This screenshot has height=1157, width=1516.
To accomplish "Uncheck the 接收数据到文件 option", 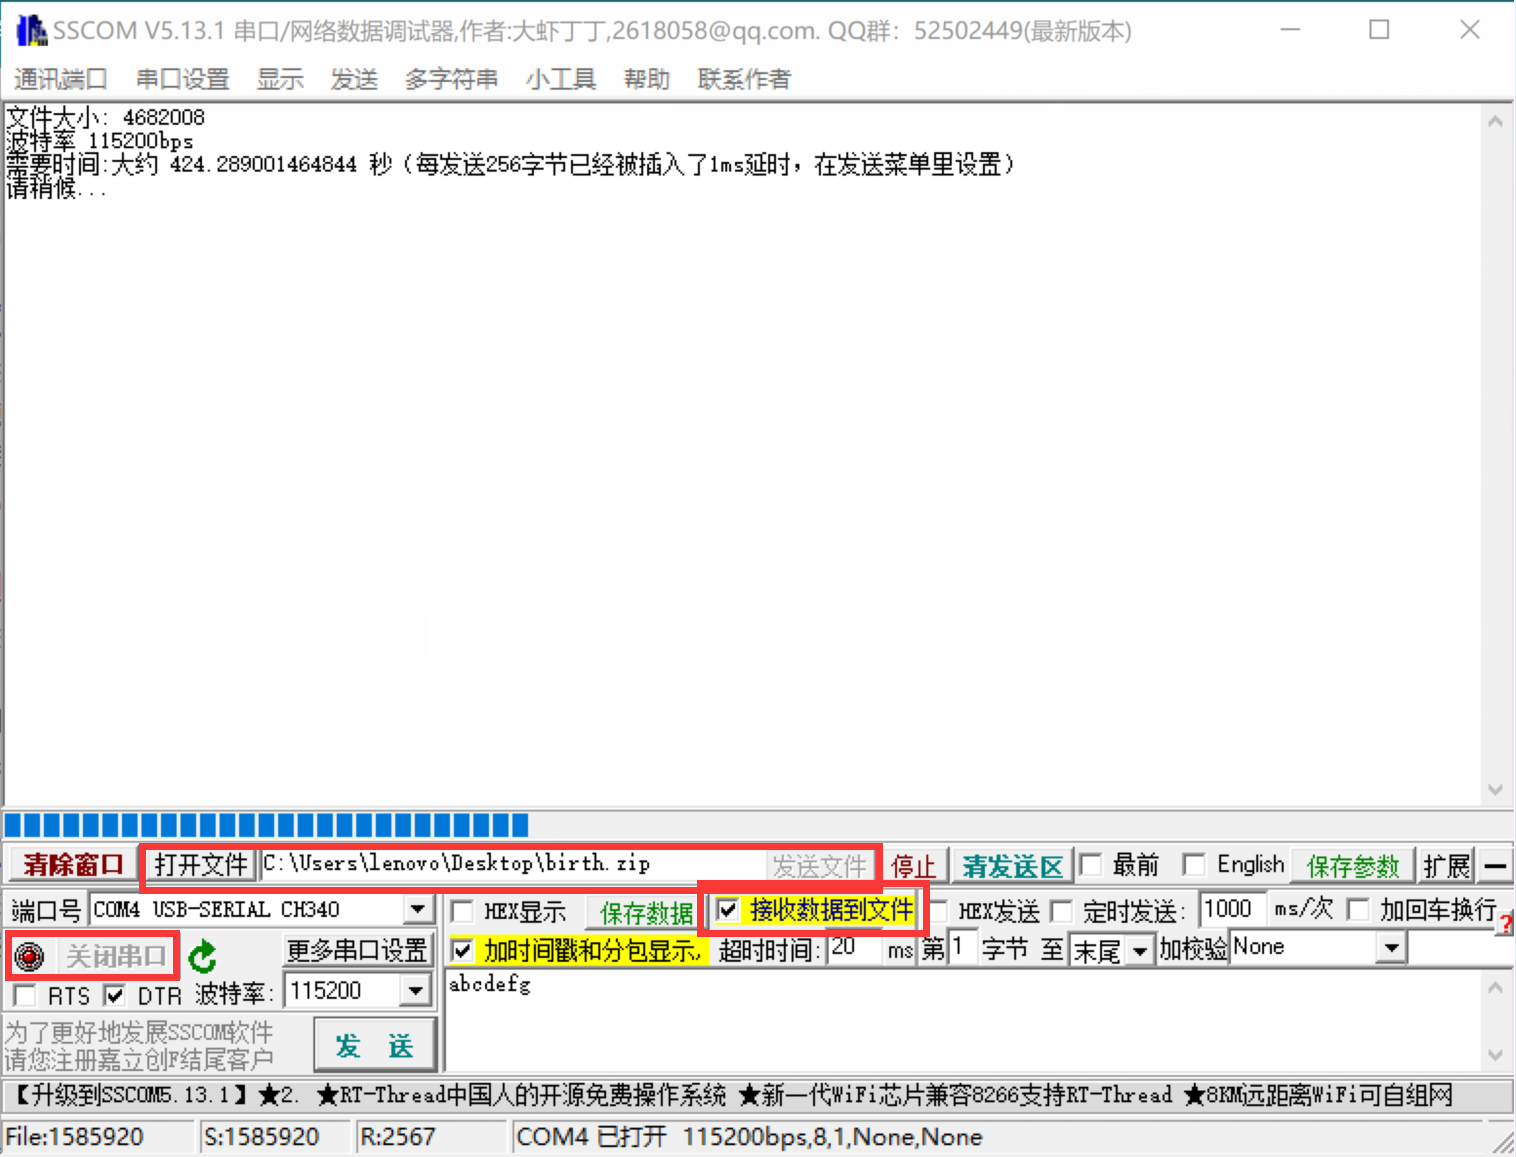I will point(728,910).
